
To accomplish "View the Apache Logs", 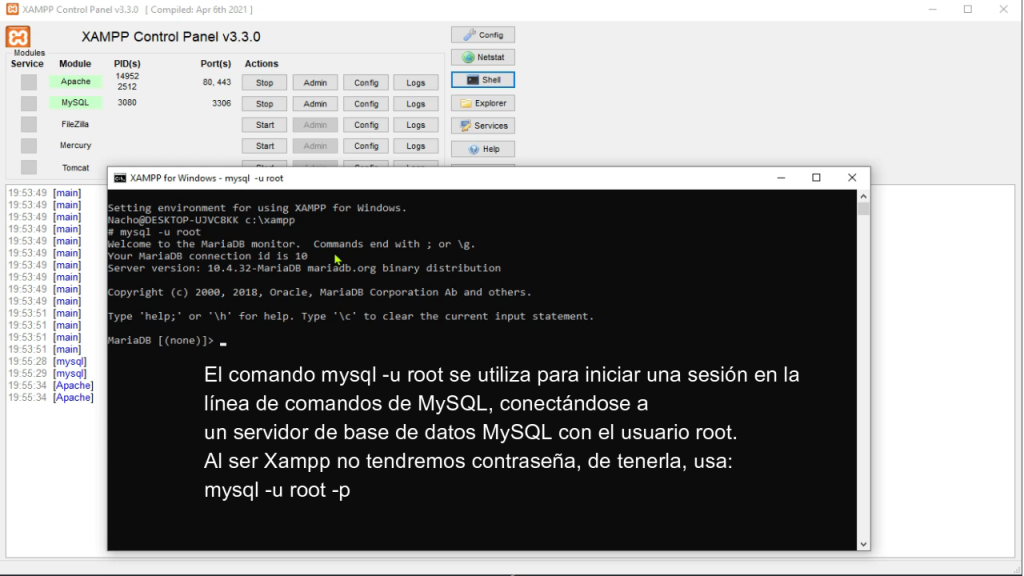I will click(415, 81).
